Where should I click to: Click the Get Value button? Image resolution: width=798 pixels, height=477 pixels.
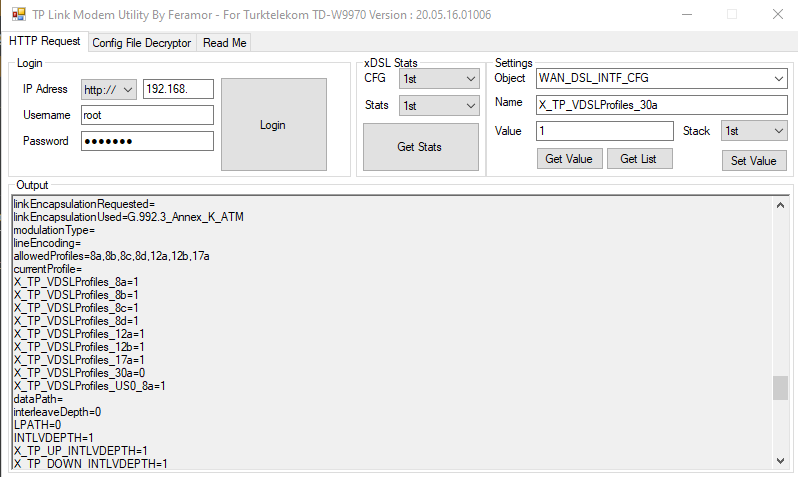(x=569, y=159)
